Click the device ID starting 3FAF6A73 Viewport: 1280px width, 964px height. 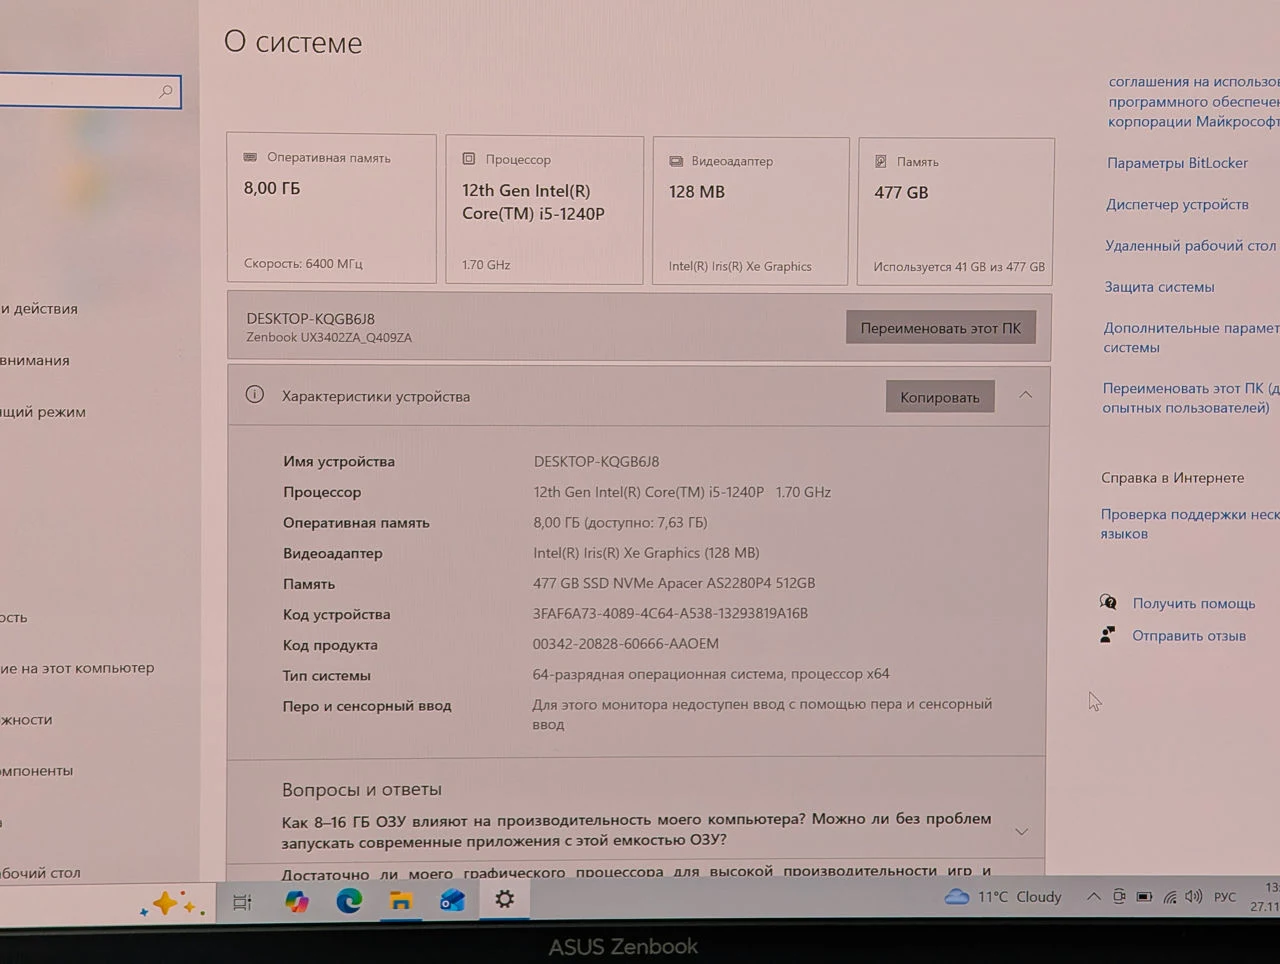pos(670,613)
